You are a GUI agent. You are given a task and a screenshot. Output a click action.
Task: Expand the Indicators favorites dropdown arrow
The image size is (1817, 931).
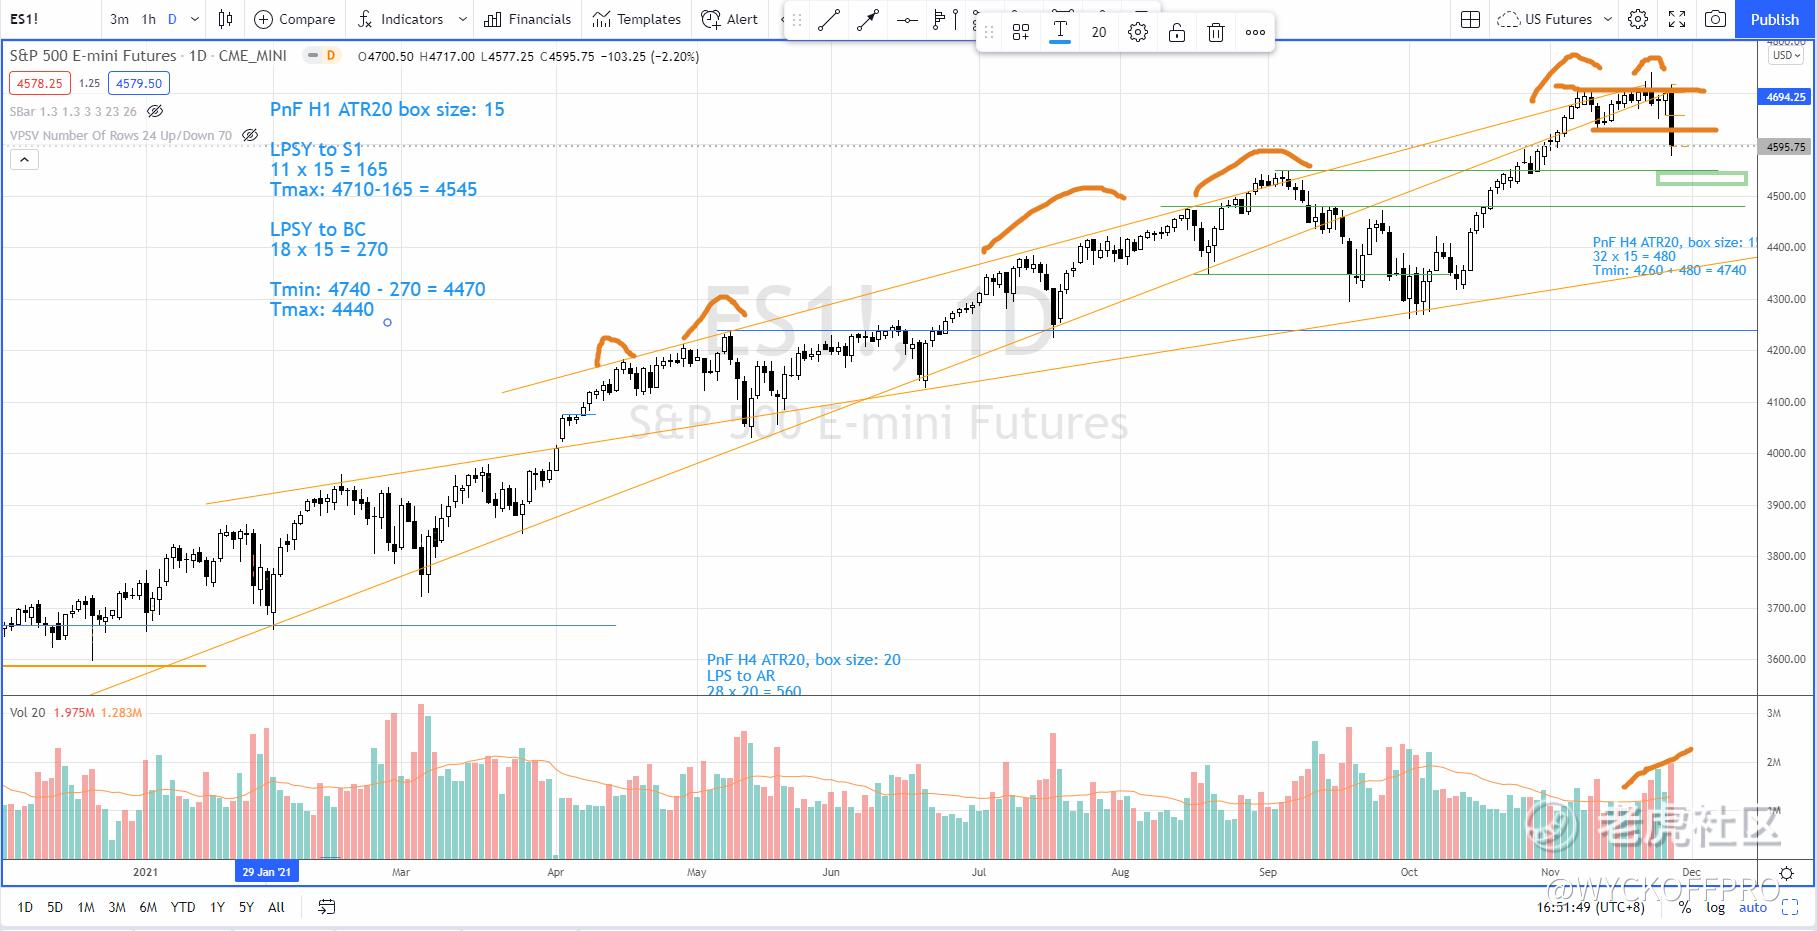click(462, 19)
